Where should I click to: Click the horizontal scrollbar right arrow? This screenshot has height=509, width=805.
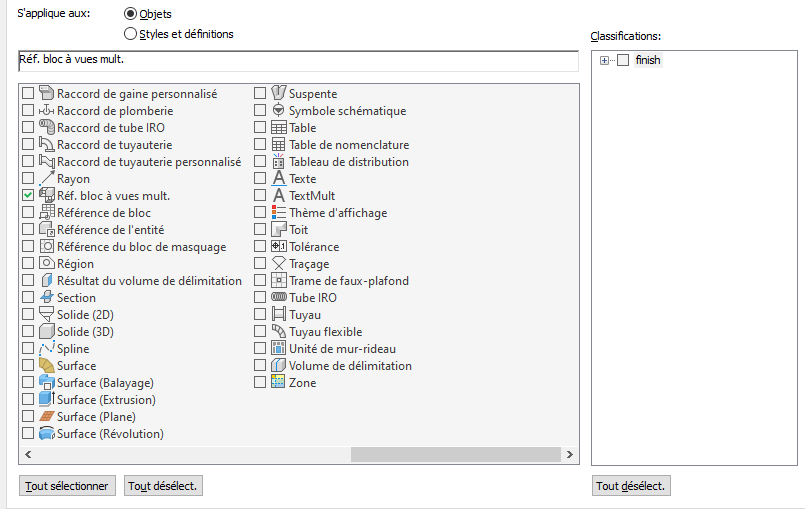tap(571, 455)
